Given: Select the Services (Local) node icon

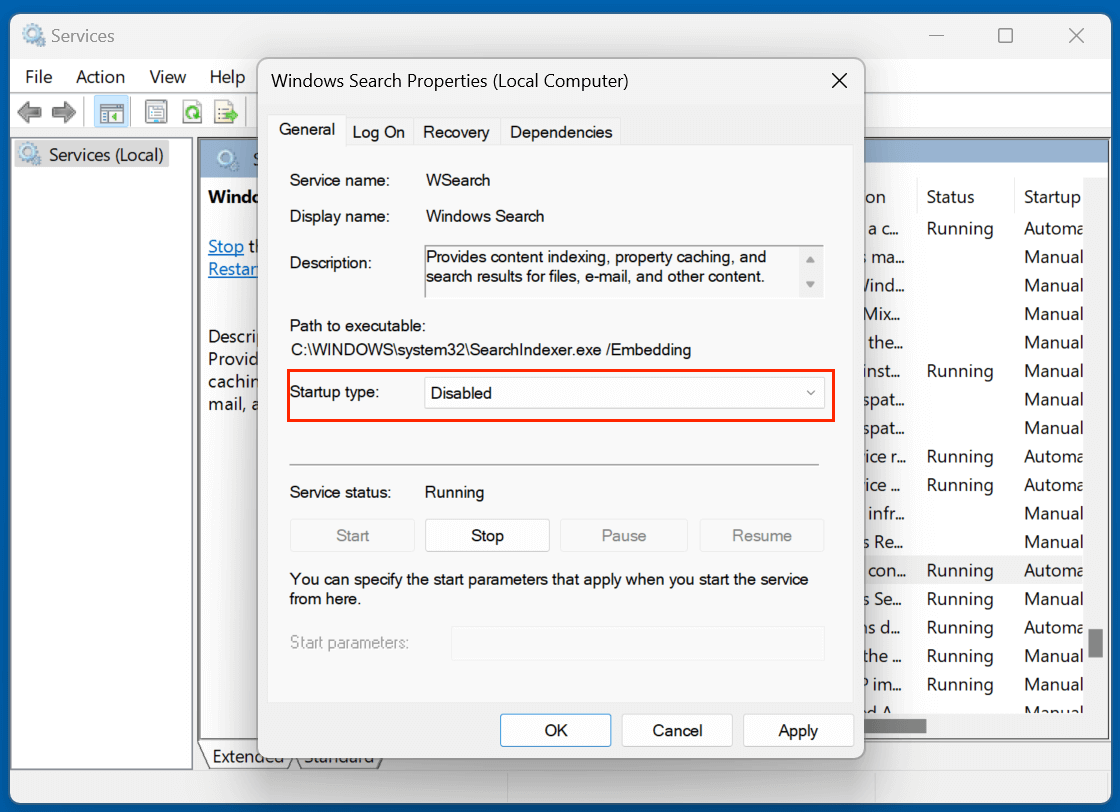Looking at the screenshot, I should (27, 154).
